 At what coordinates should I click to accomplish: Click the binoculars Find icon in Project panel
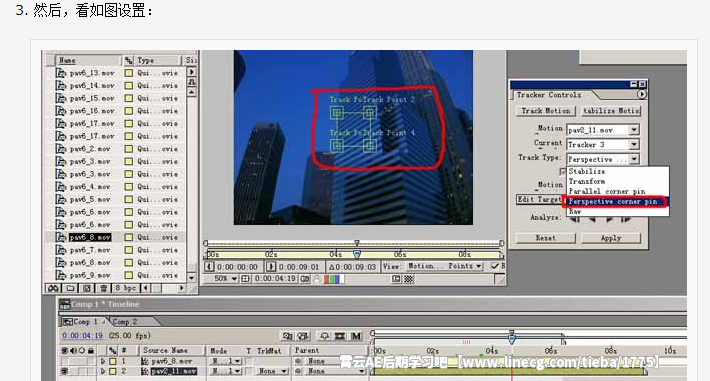(x=53, y=288)
